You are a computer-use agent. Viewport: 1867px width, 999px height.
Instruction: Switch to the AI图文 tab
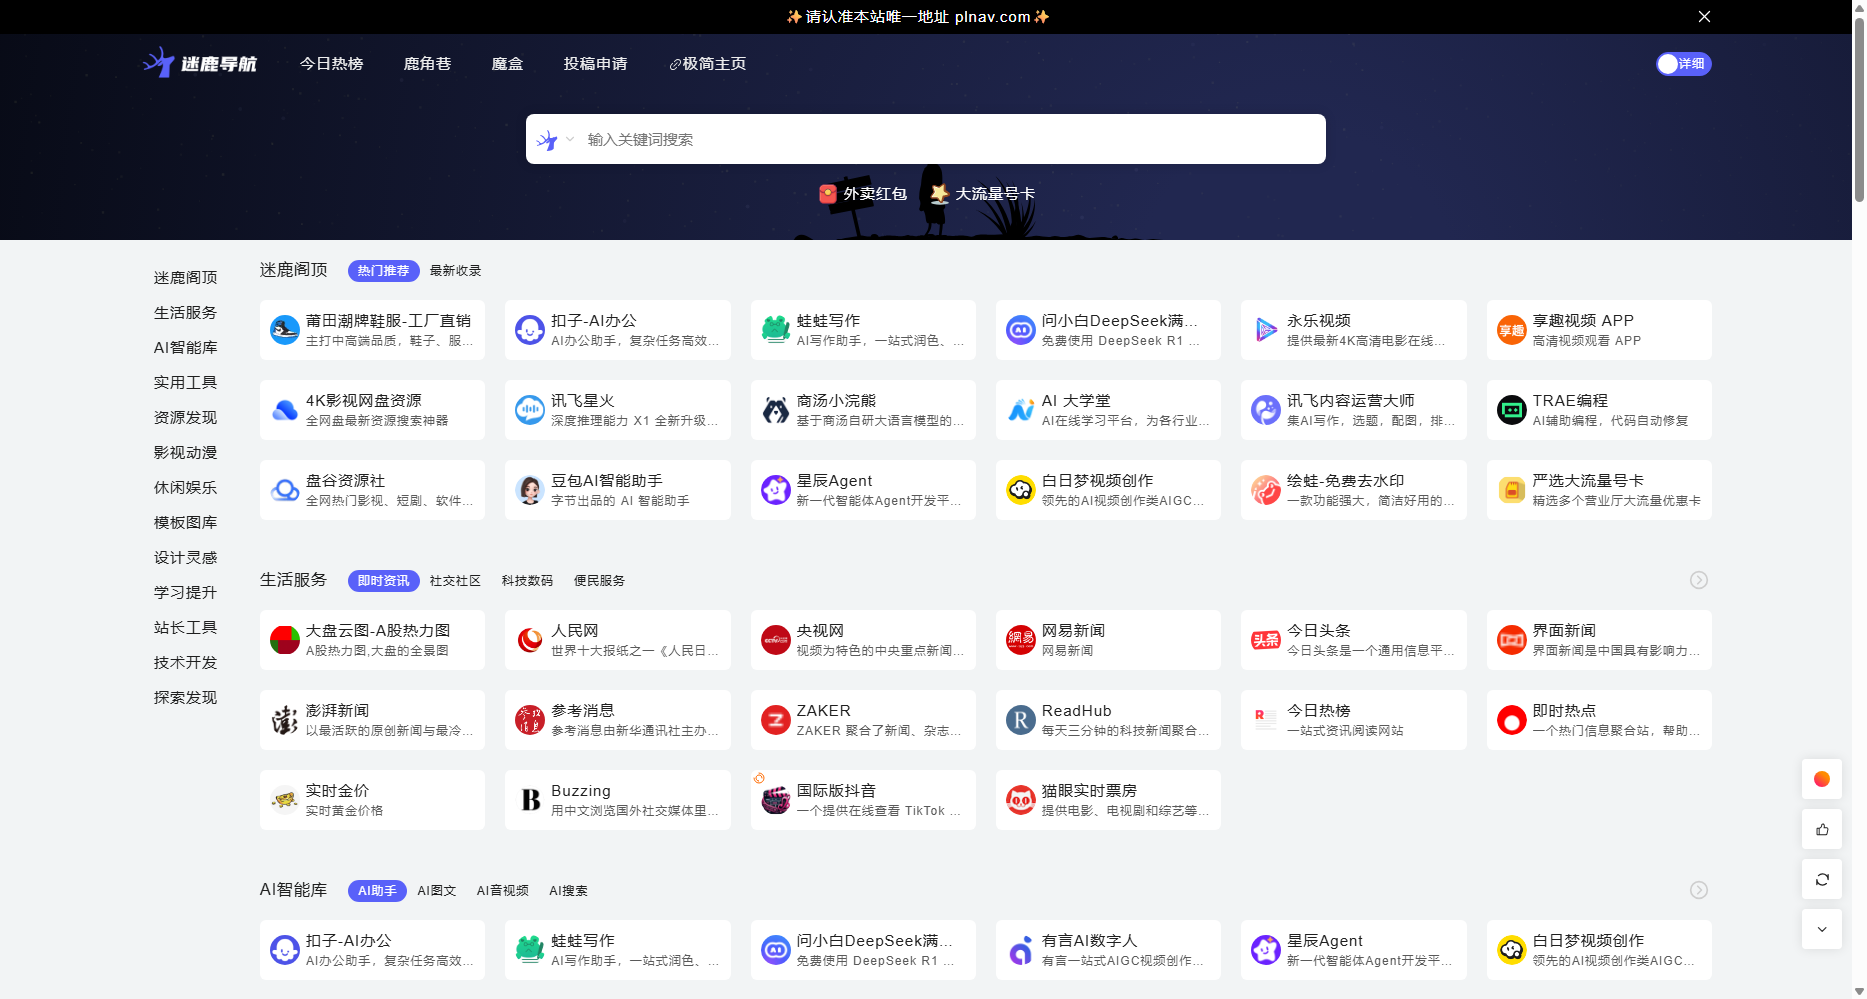coord(437,891)
